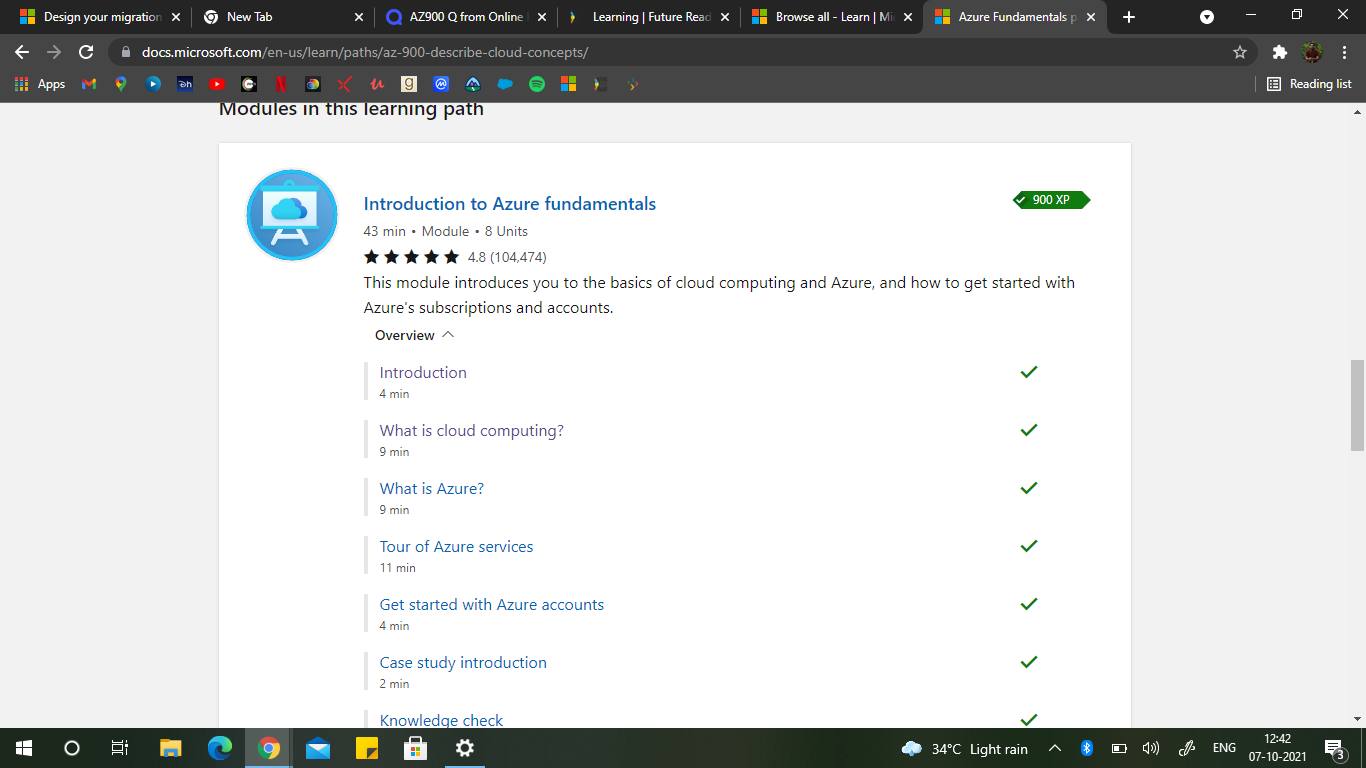Click the battery status tray icon

[1119, 748]
